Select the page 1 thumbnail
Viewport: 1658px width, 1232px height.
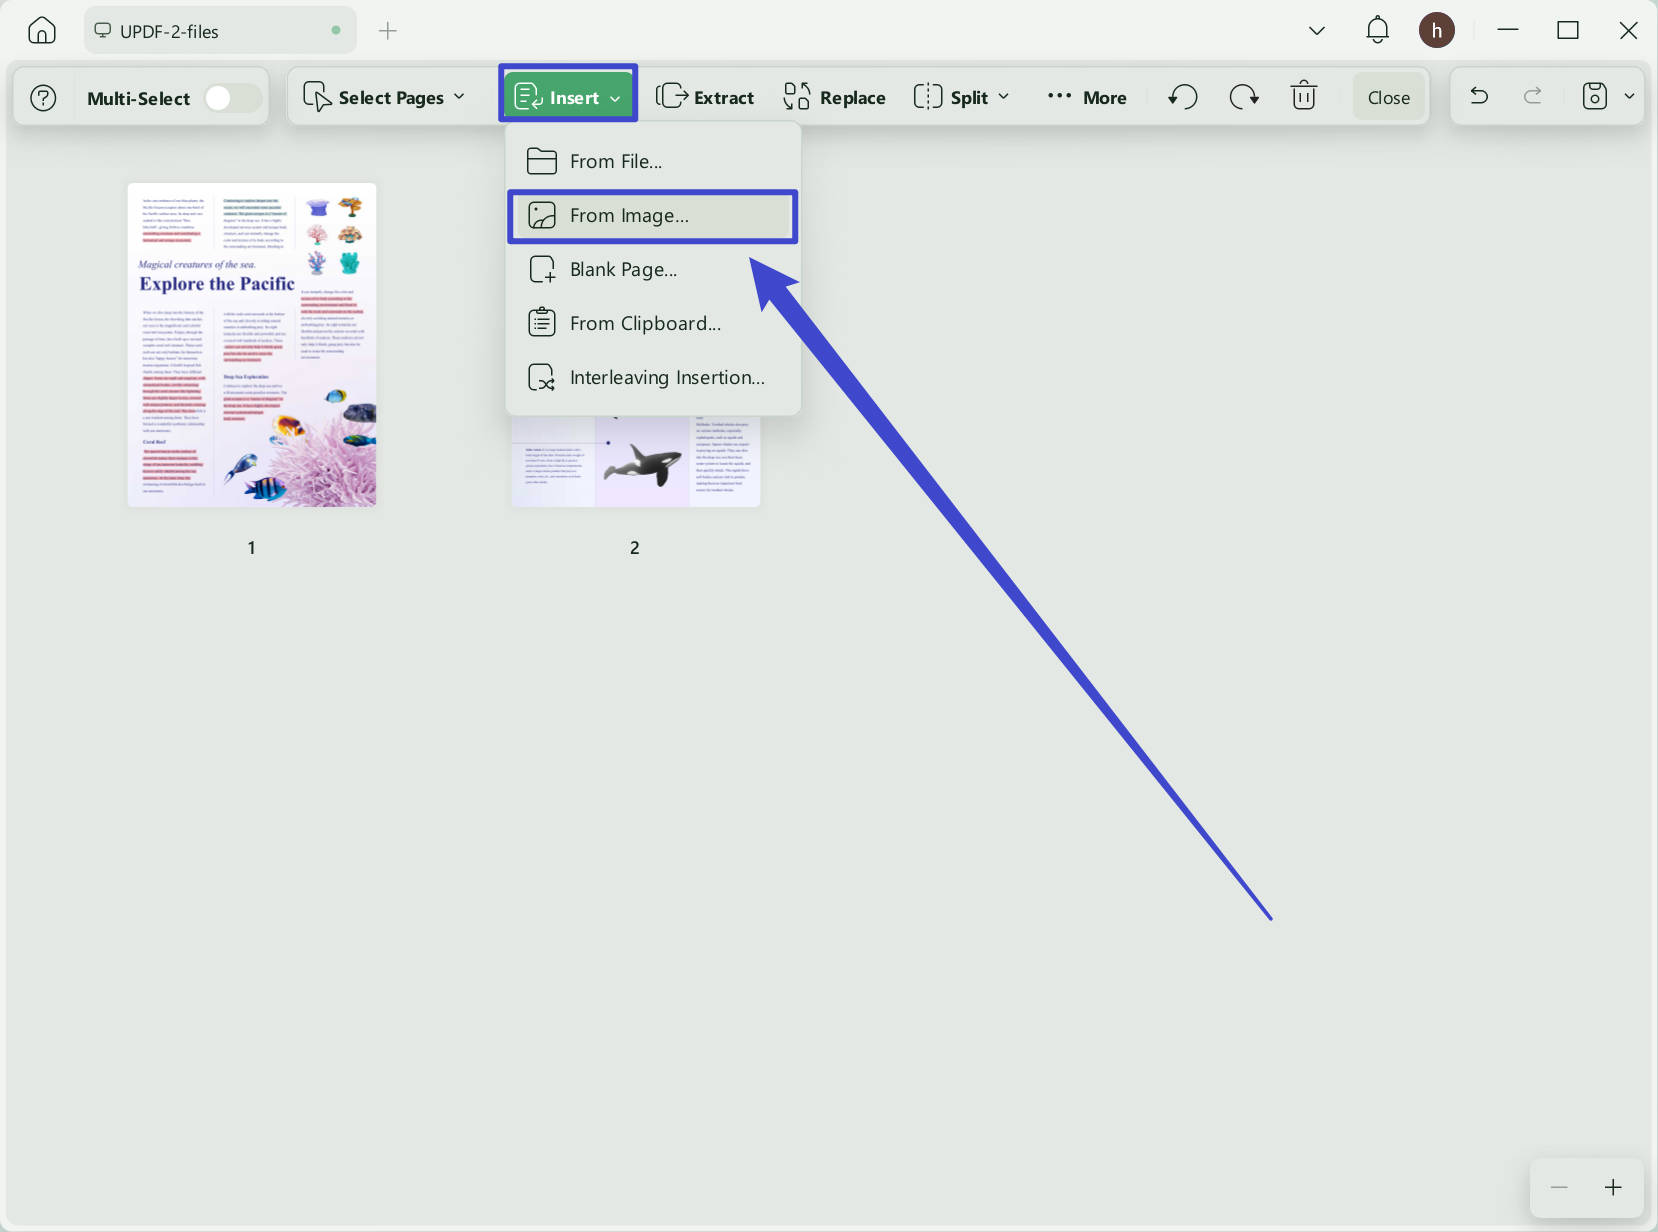(252, 344)
